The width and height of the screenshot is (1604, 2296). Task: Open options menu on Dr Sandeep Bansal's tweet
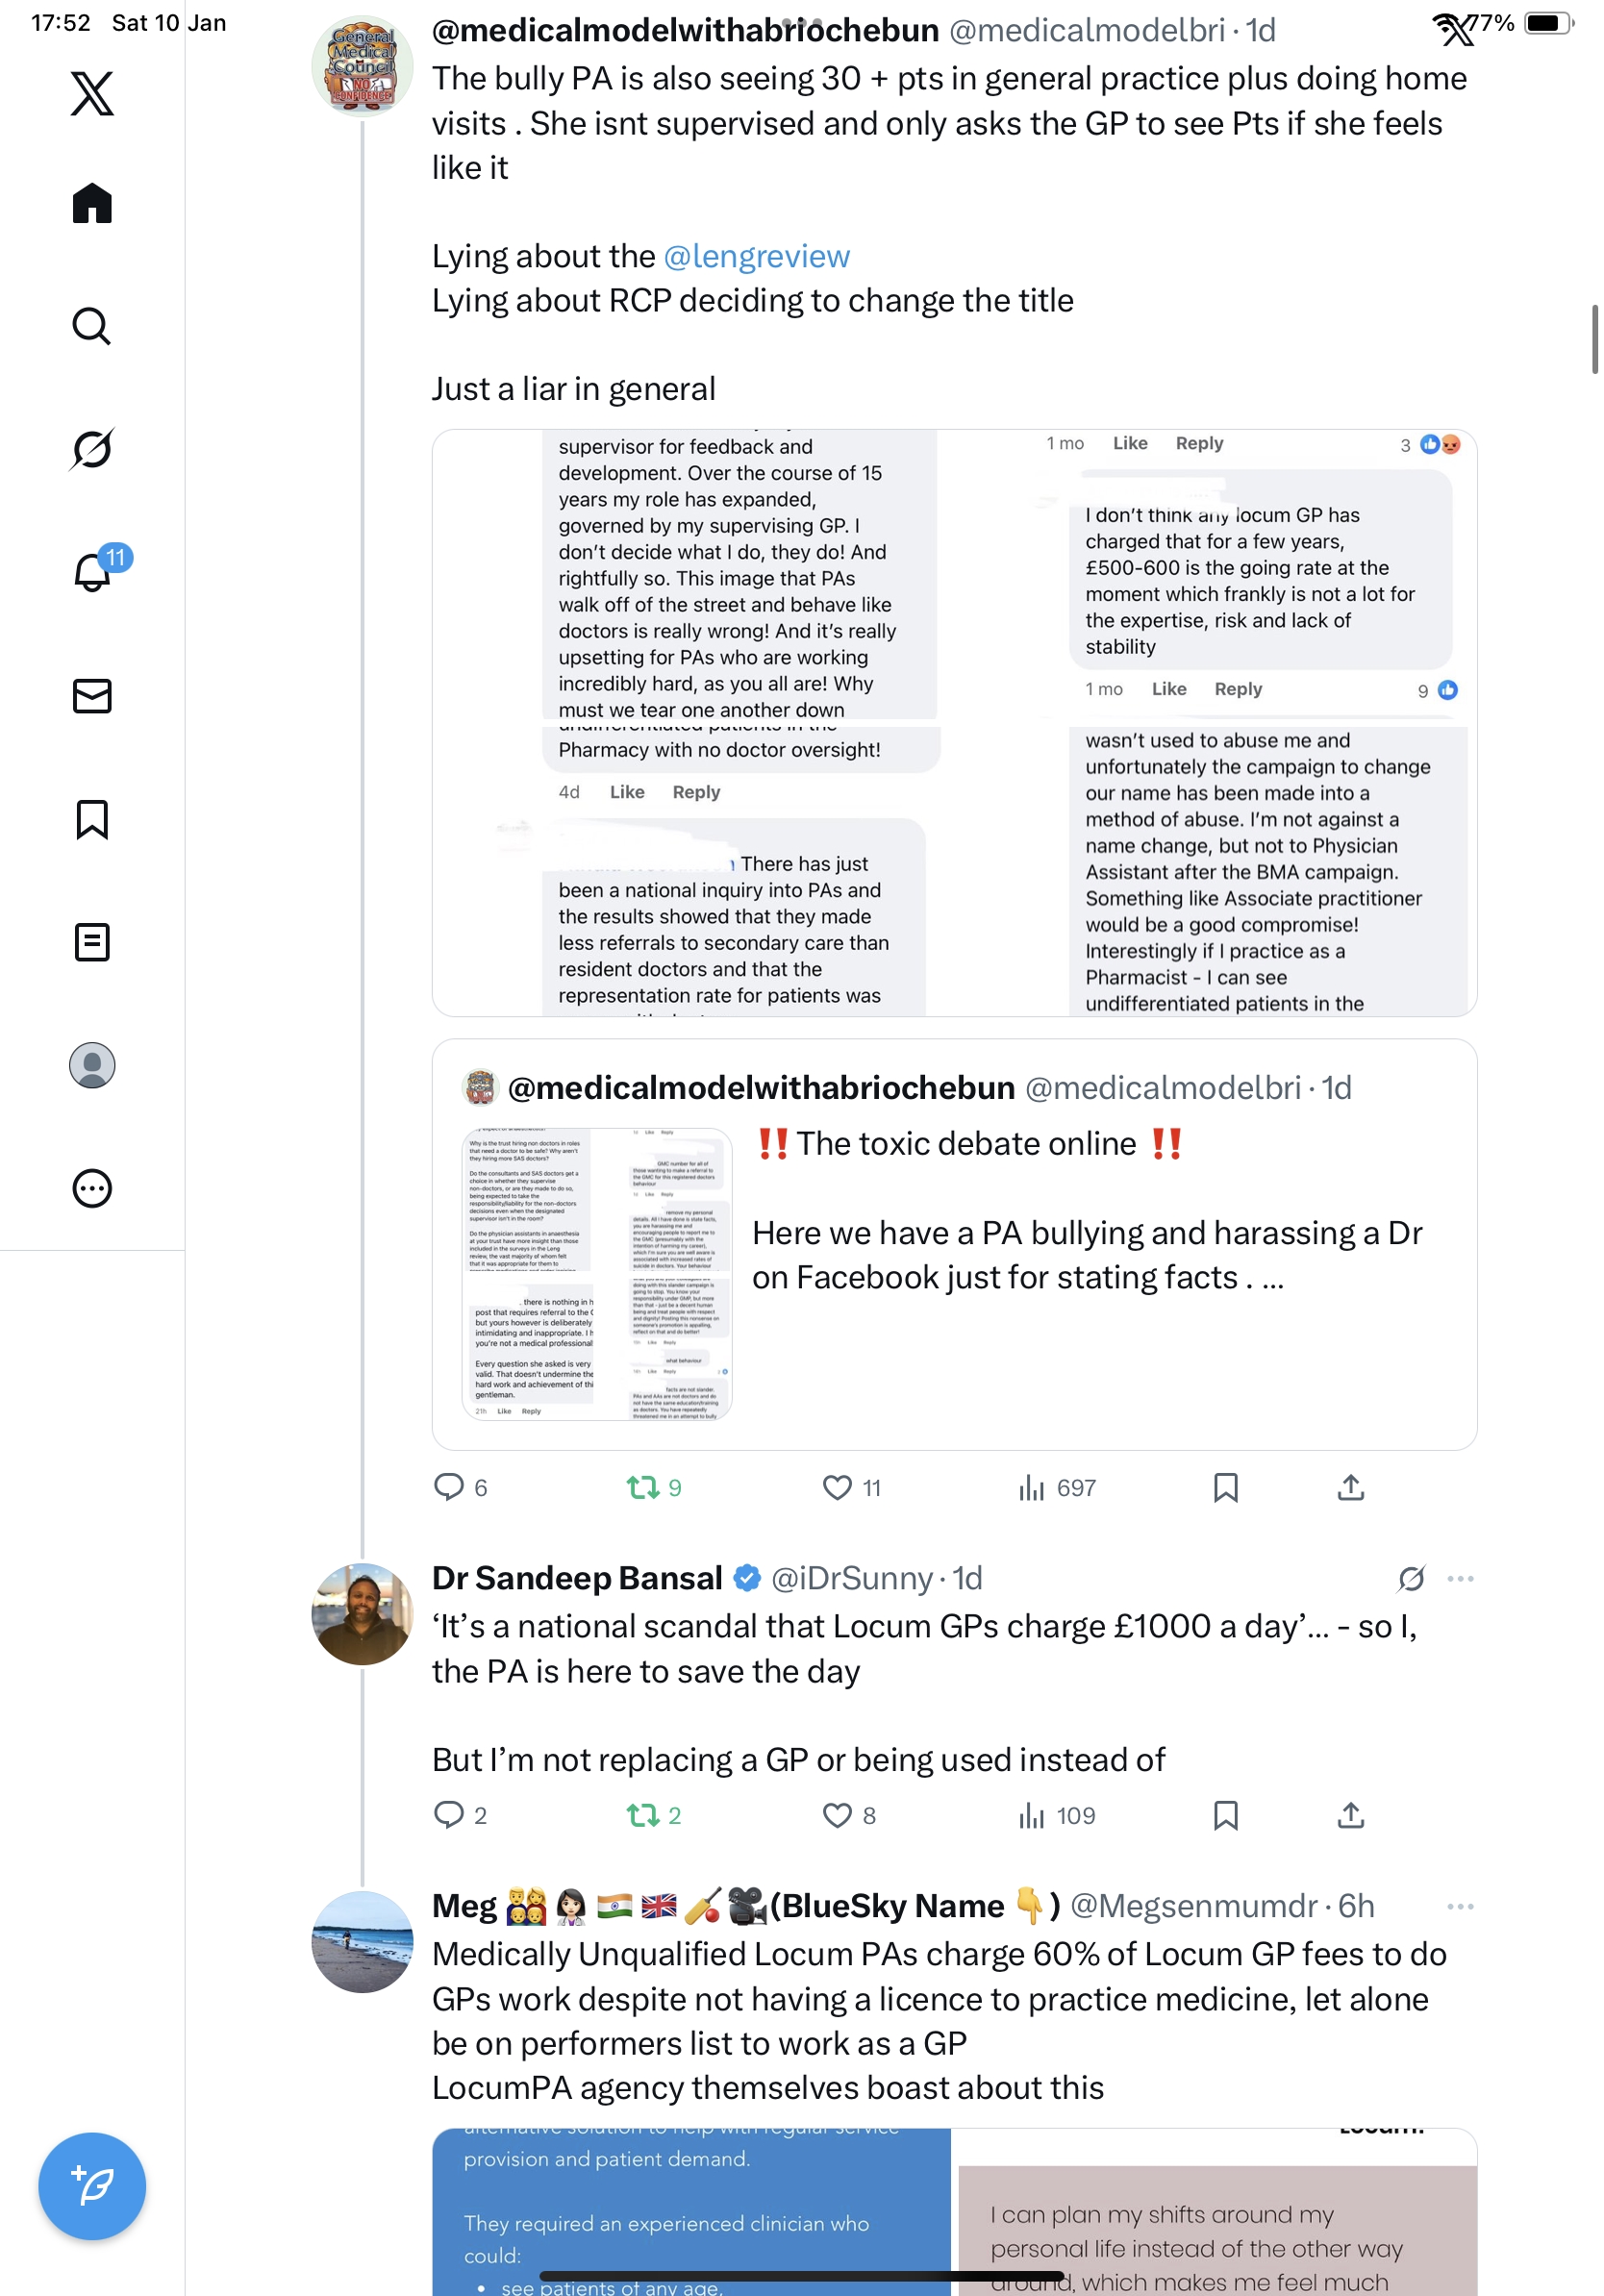[1460, 1579]
